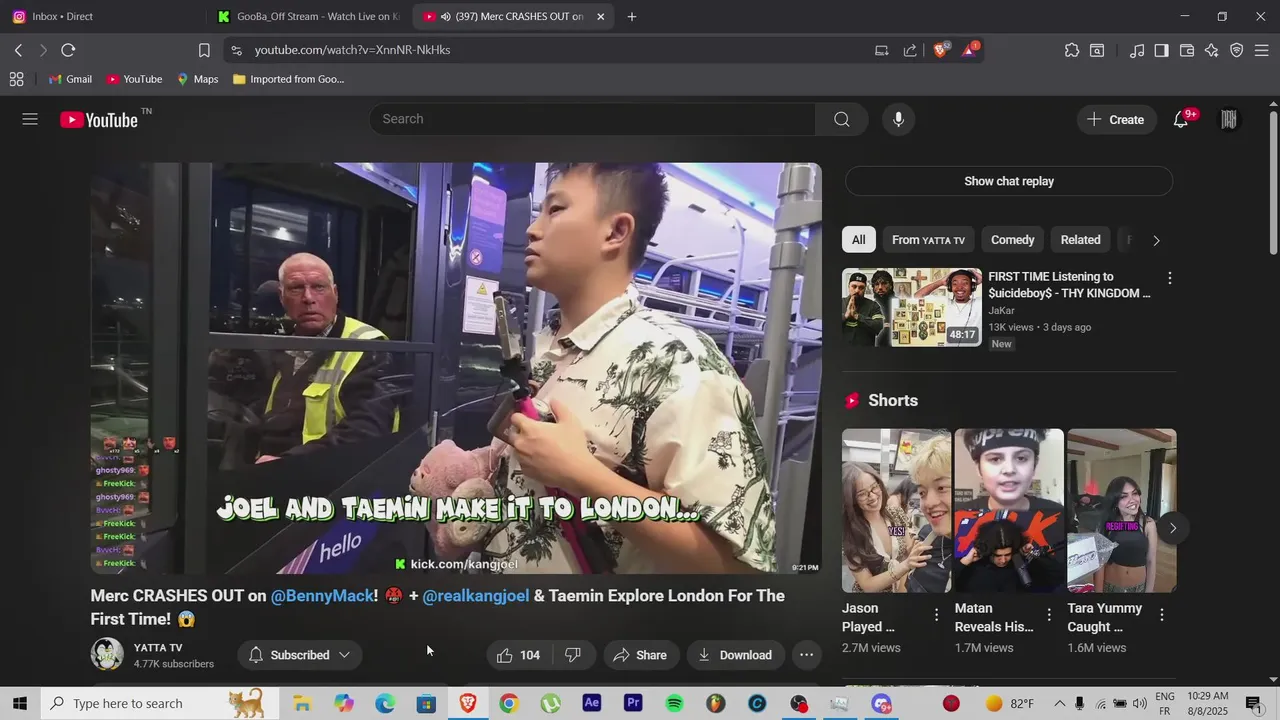The height and width of the screenshot is (720, 1280).
Task: Open the Imported from Goo... bookmarks folder
Action: point(288,79)
